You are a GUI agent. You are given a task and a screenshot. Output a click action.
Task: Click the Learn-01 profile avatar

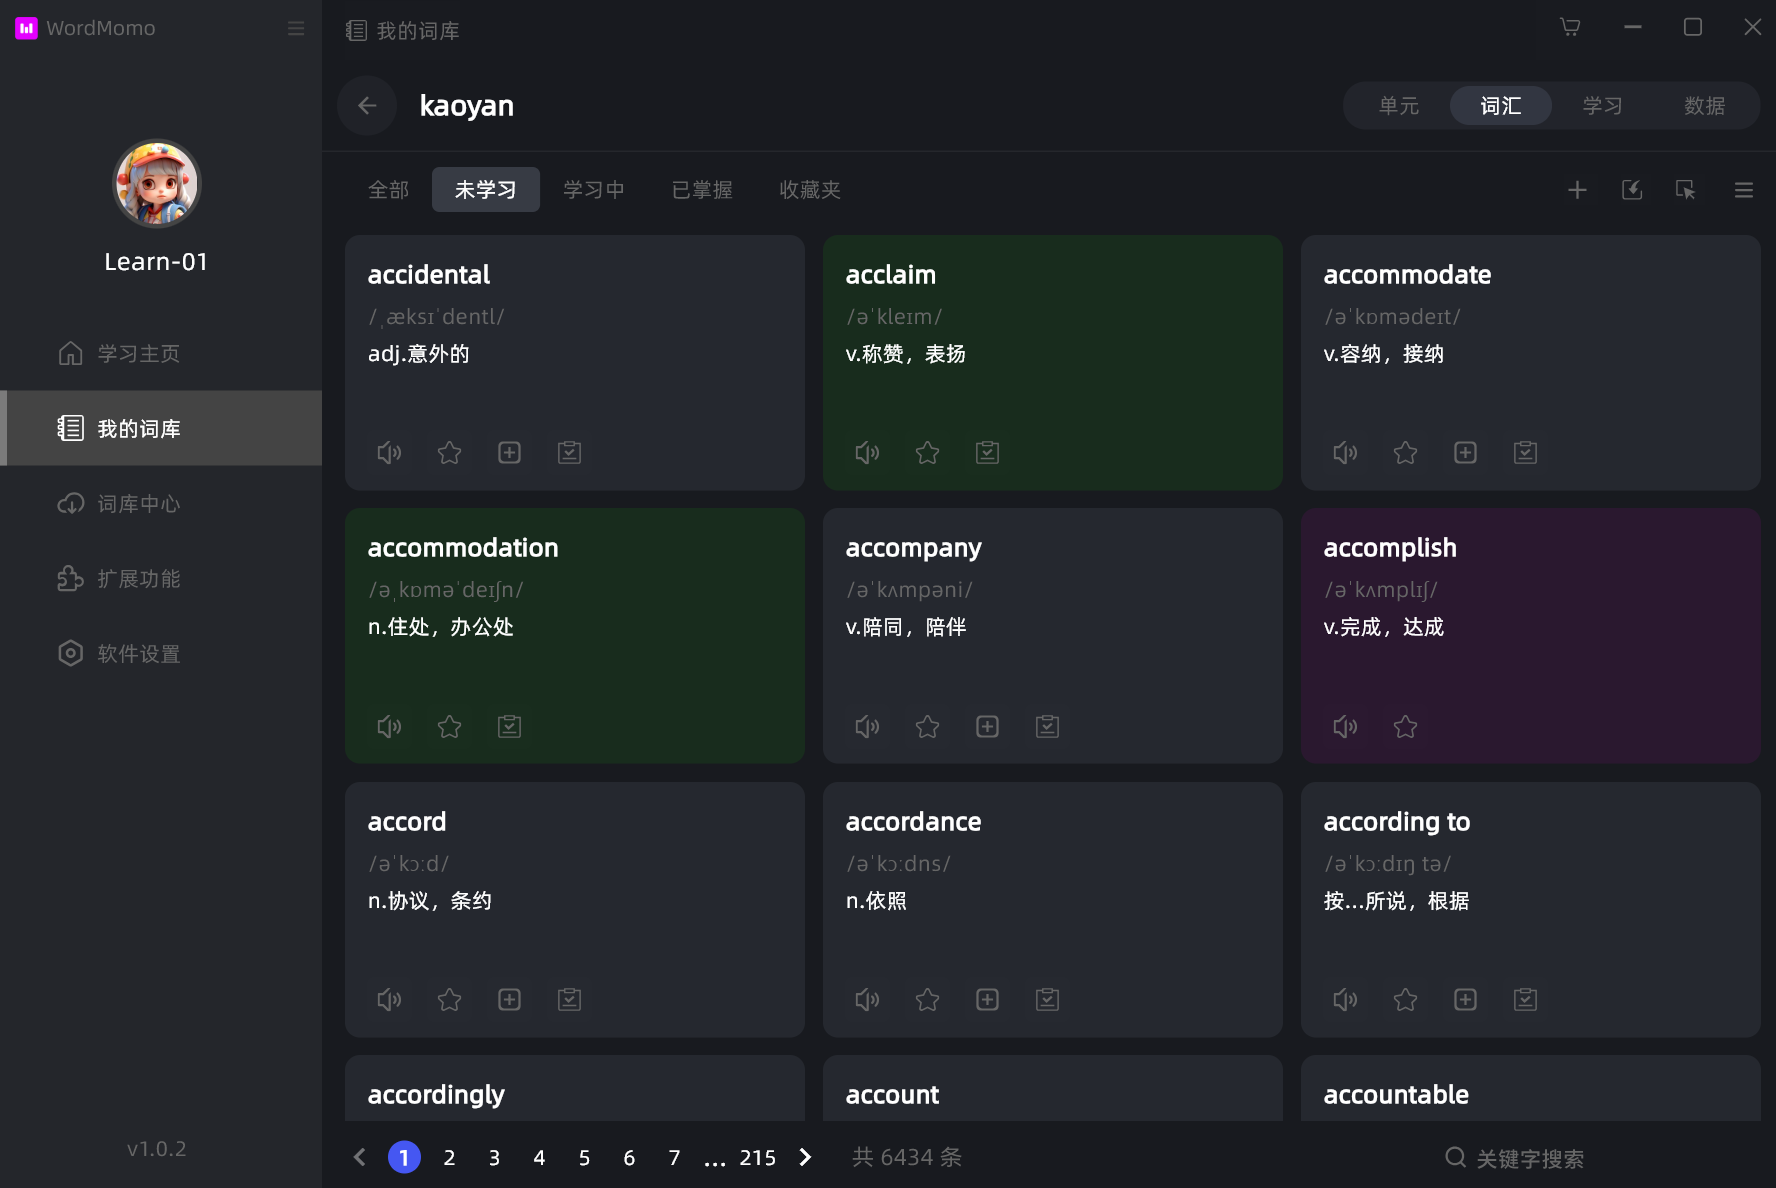pyautogui.click(x=156, y=184)
